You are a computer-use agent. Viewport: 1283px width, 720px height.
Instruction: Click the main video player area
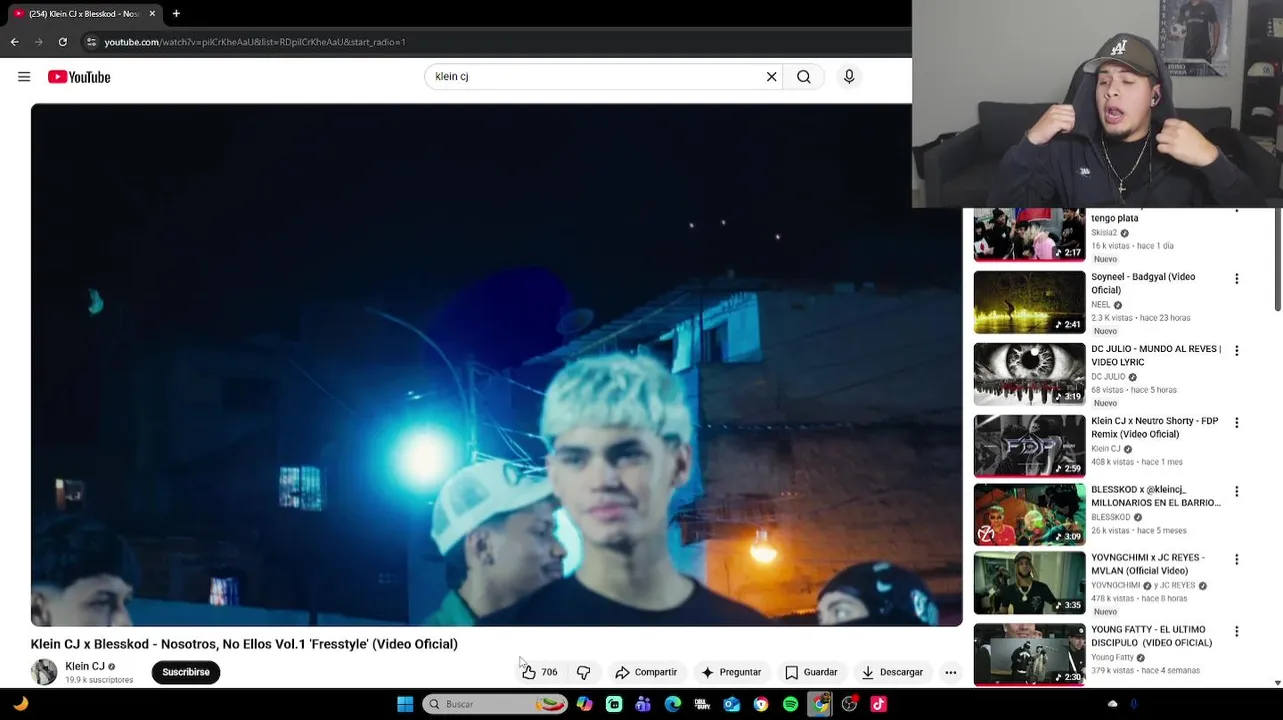(496, 365)
